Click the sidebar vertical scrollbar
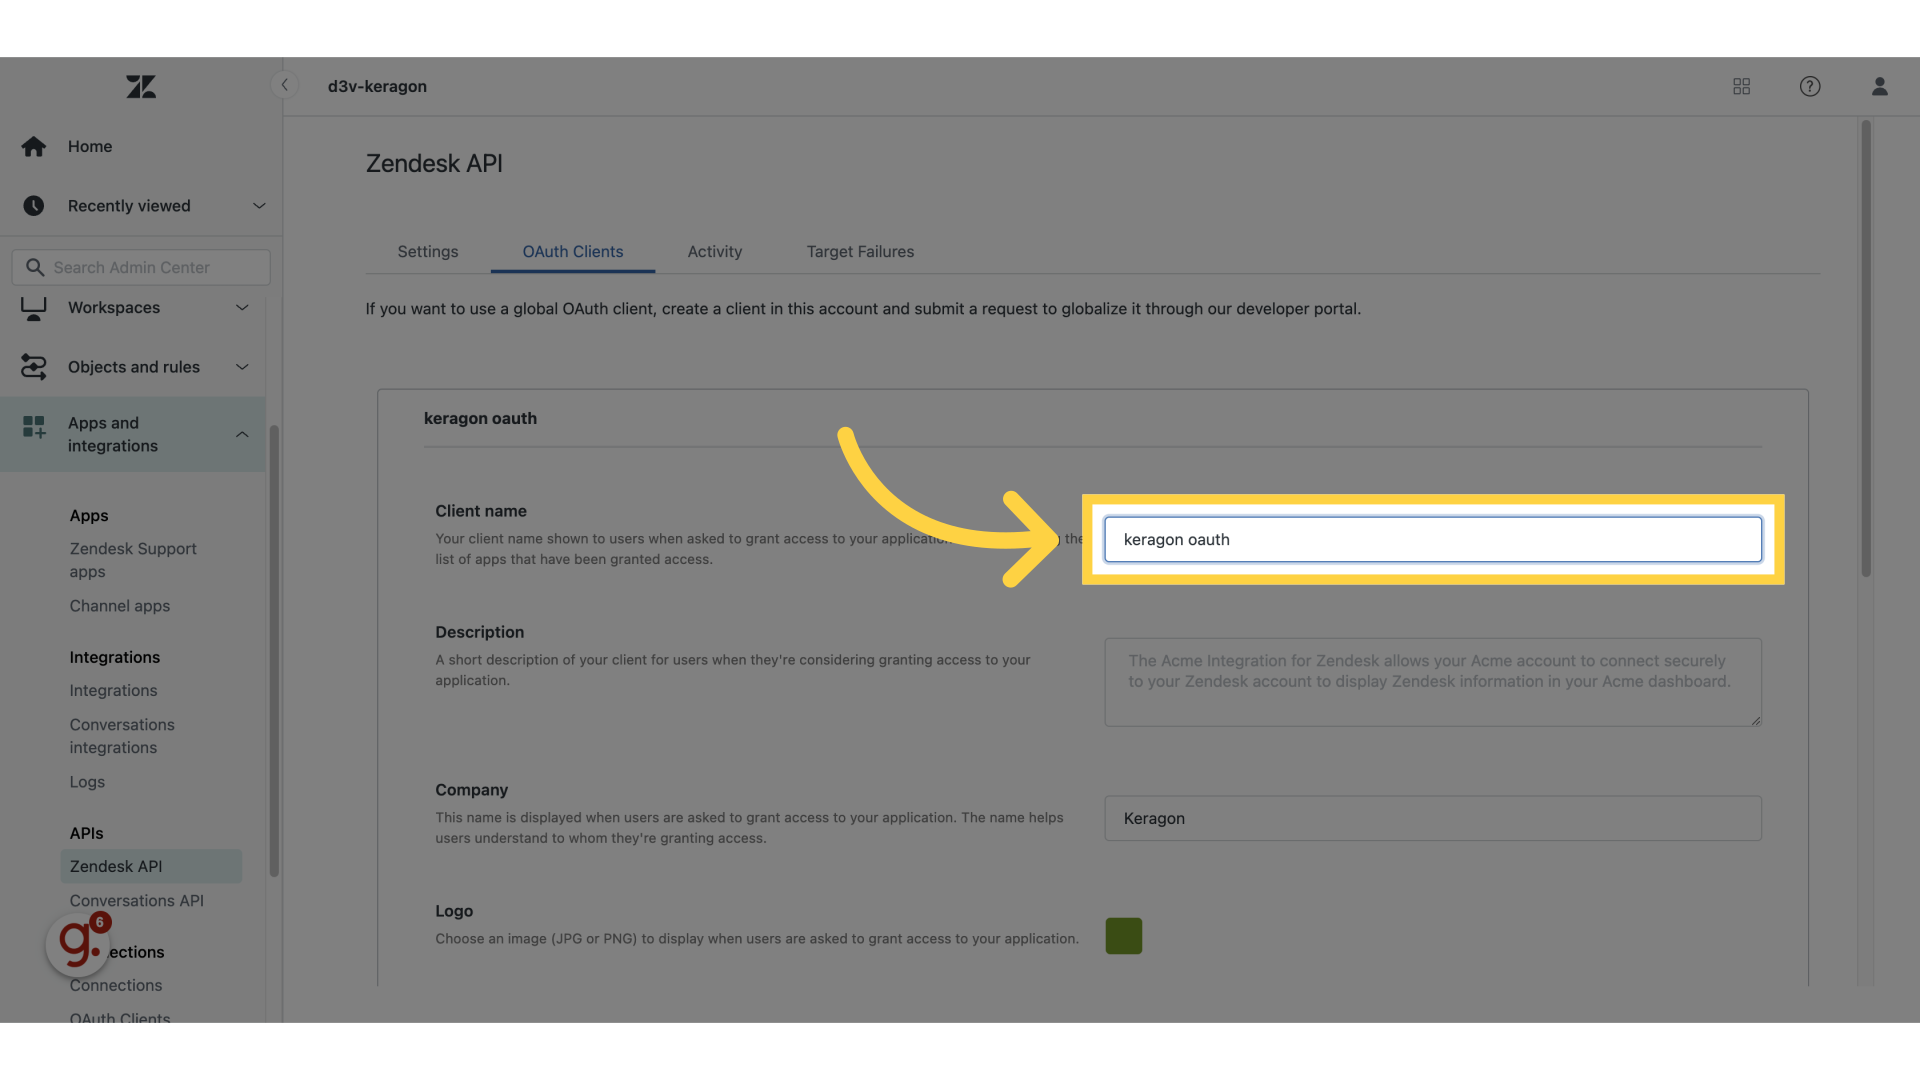This screenshot has width=1920, height=1080. coord(274,651)
